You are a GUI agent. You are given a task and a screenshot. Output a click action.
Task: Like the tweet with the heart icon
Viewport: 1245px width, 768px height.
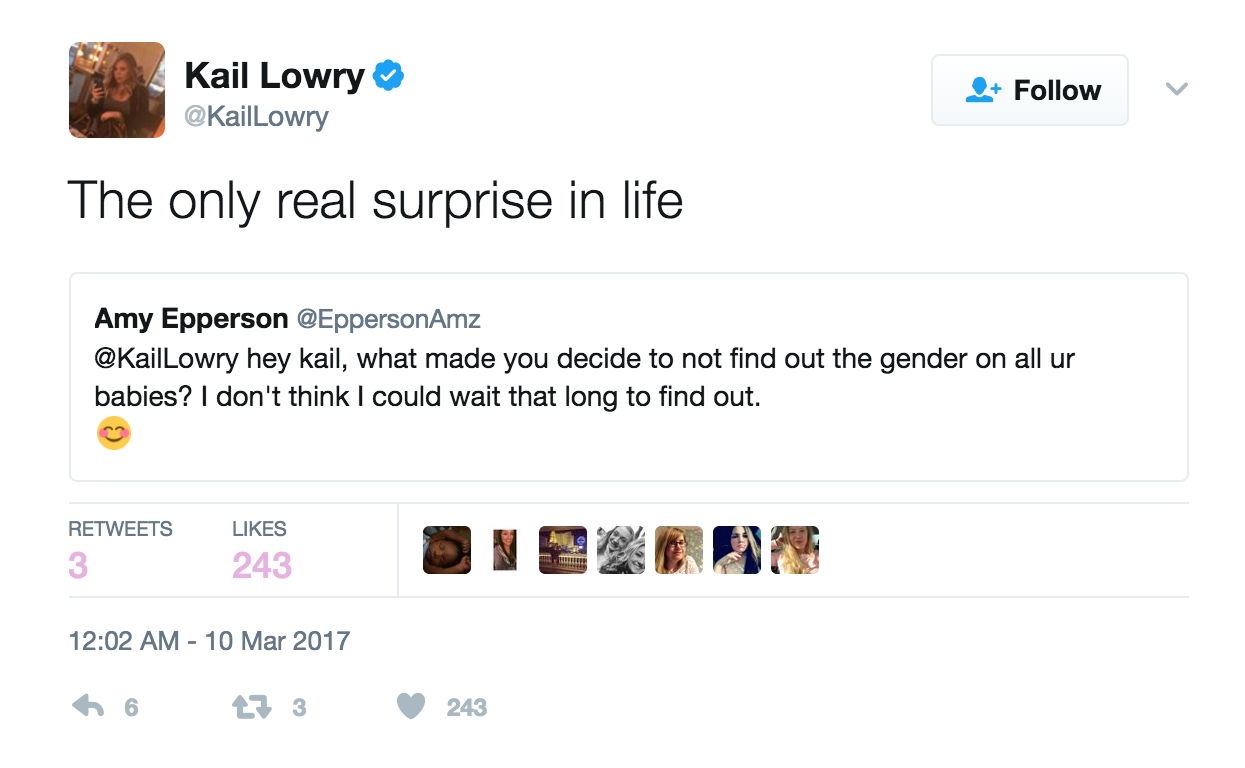tap(411, 707)
